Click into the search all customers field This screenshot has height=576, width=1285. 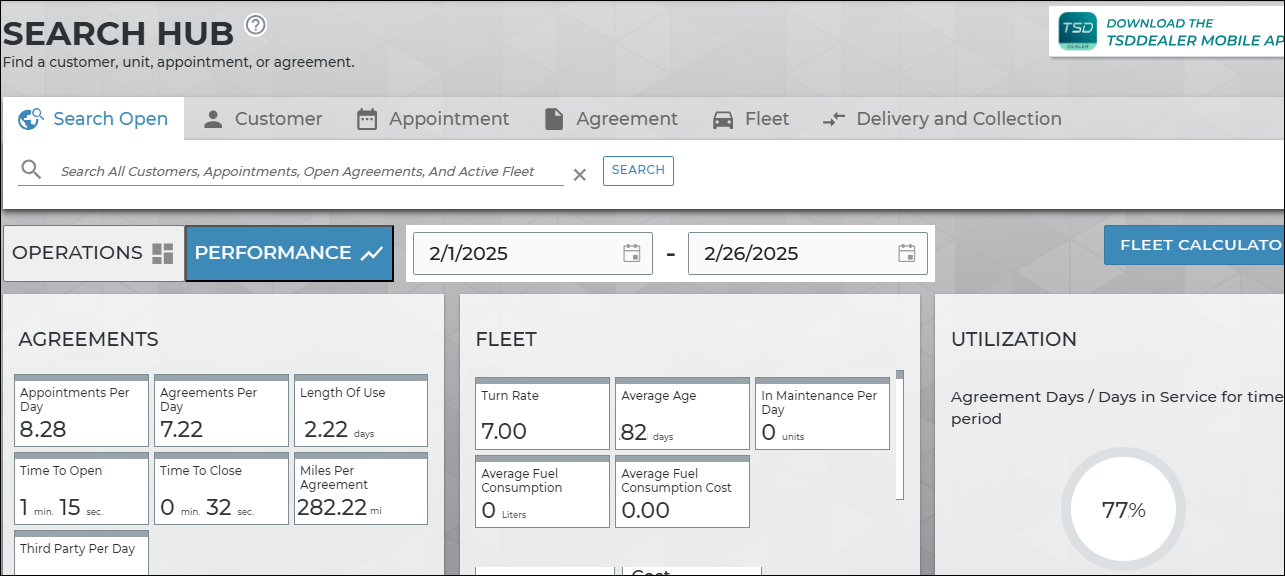click(300, 171)
